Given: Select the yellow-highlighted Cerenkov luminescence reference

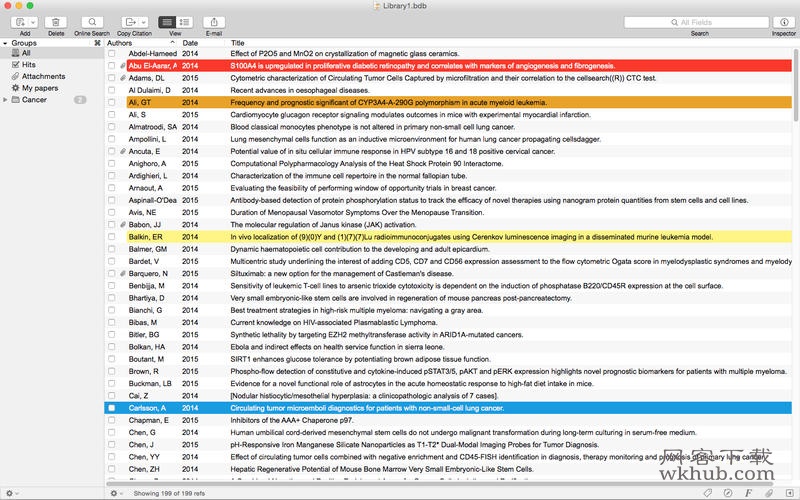Looking at the screenshot, I should tap(459, 237).
